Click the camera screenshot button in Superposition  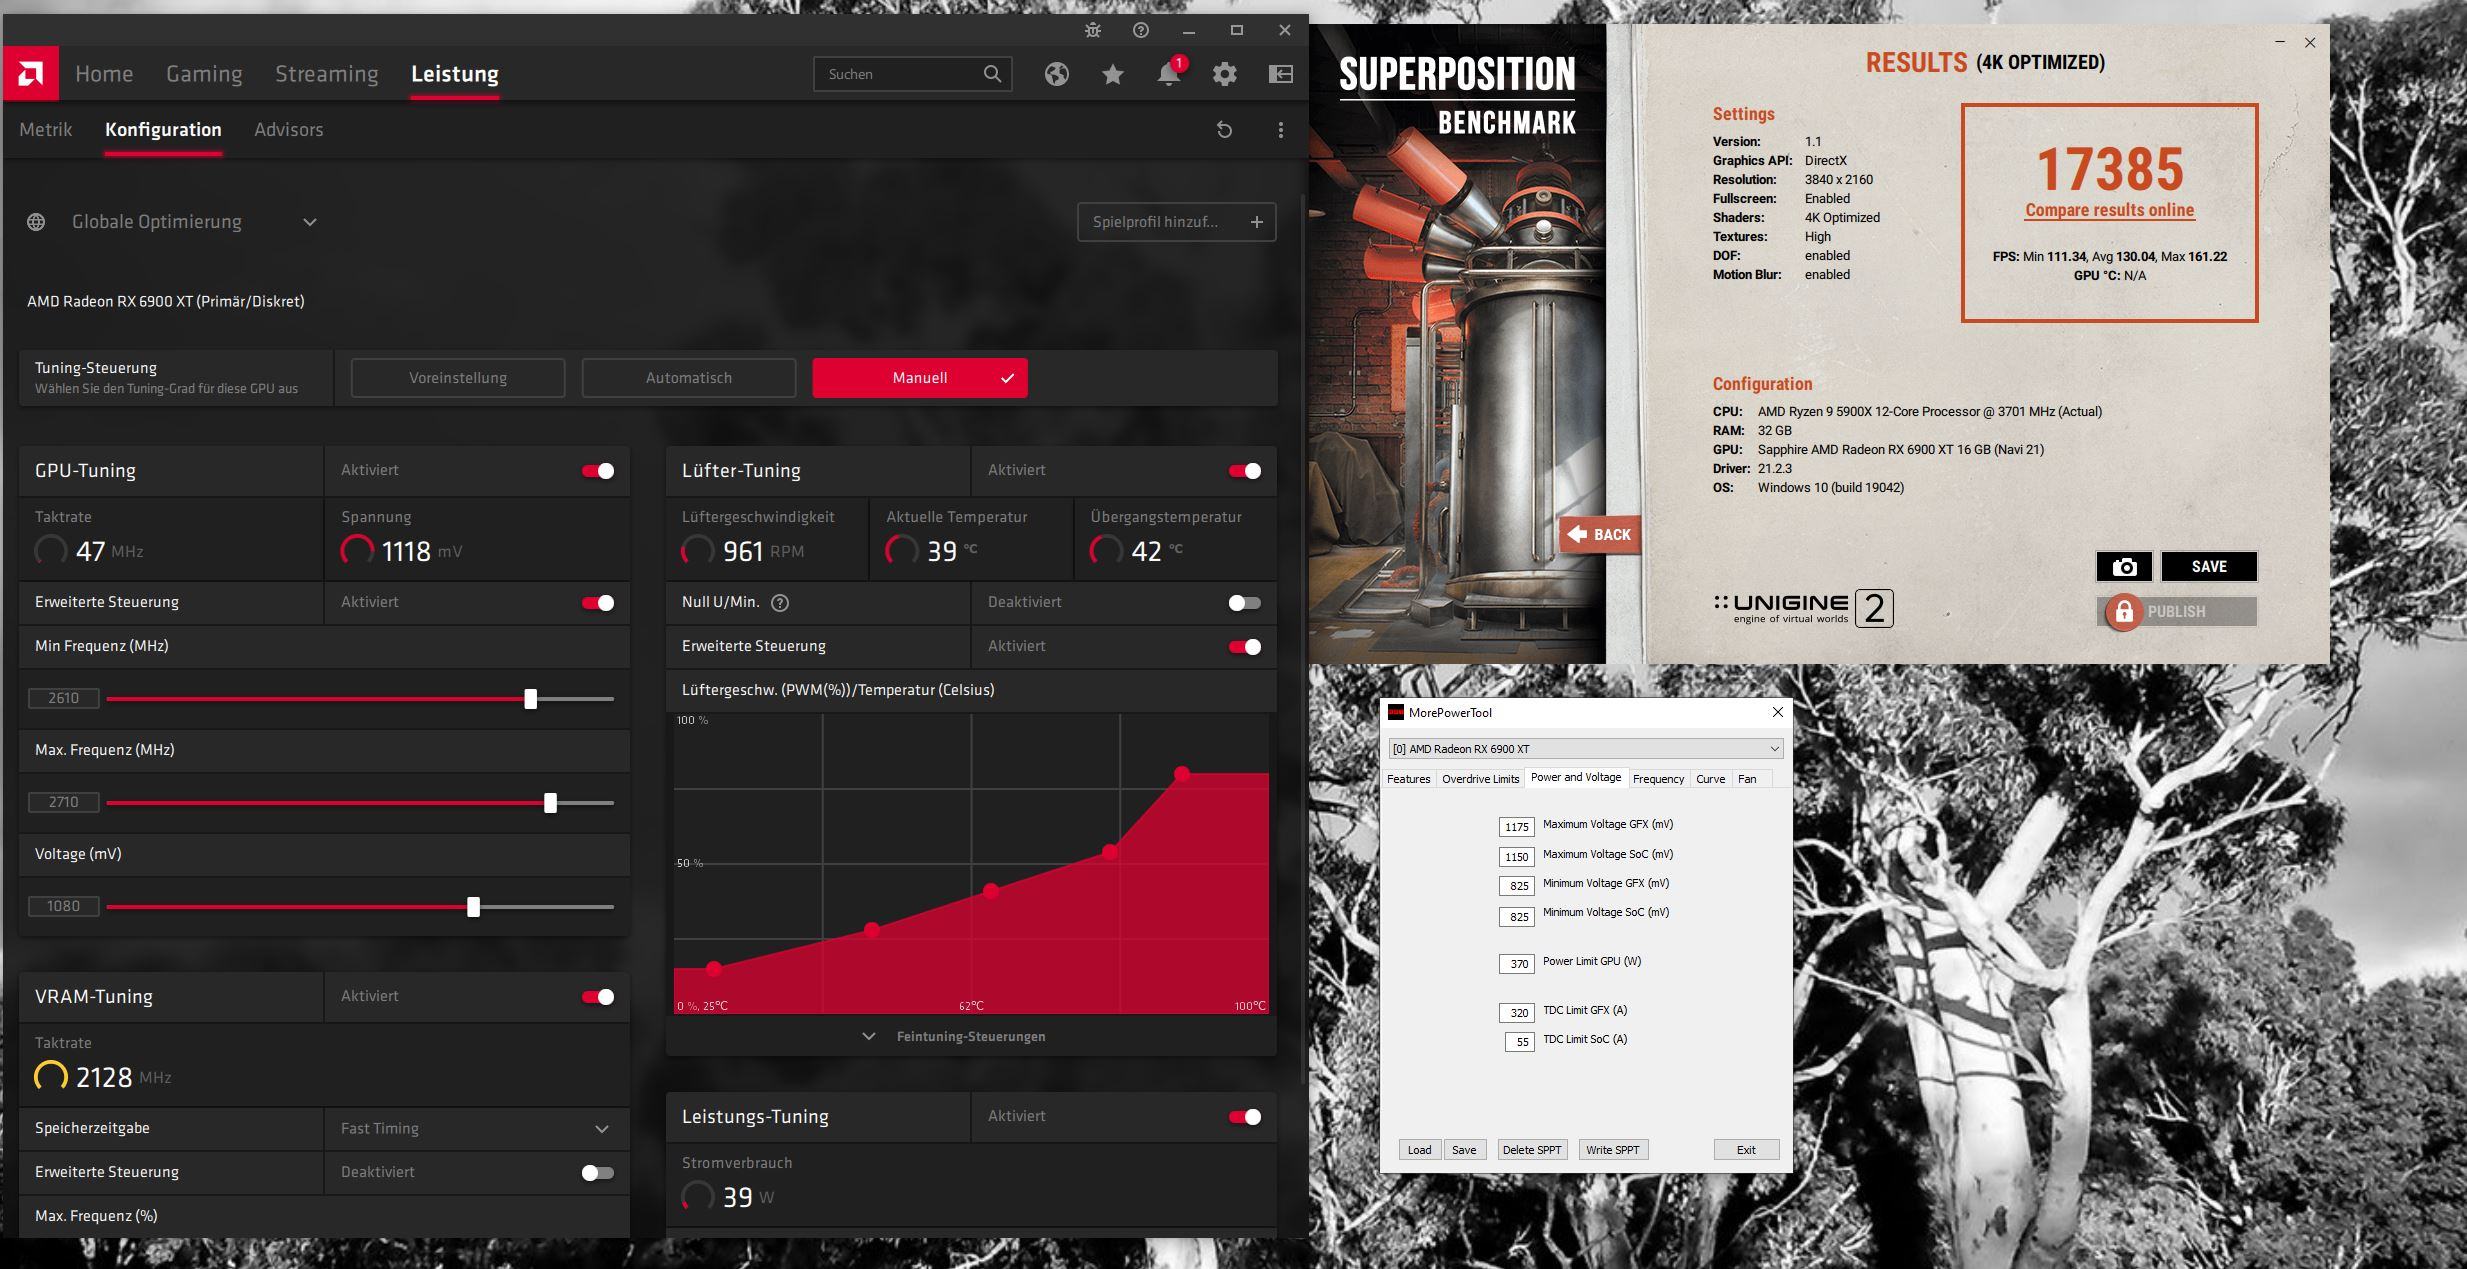point(2124,567)
